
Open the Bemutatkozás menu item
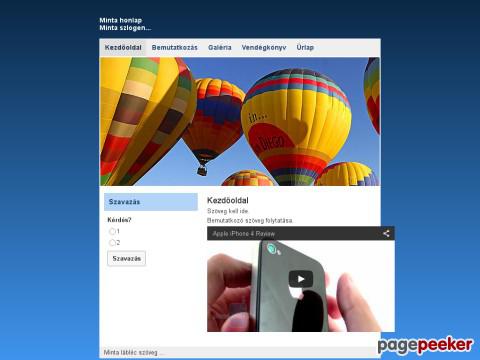pos(175,47)
